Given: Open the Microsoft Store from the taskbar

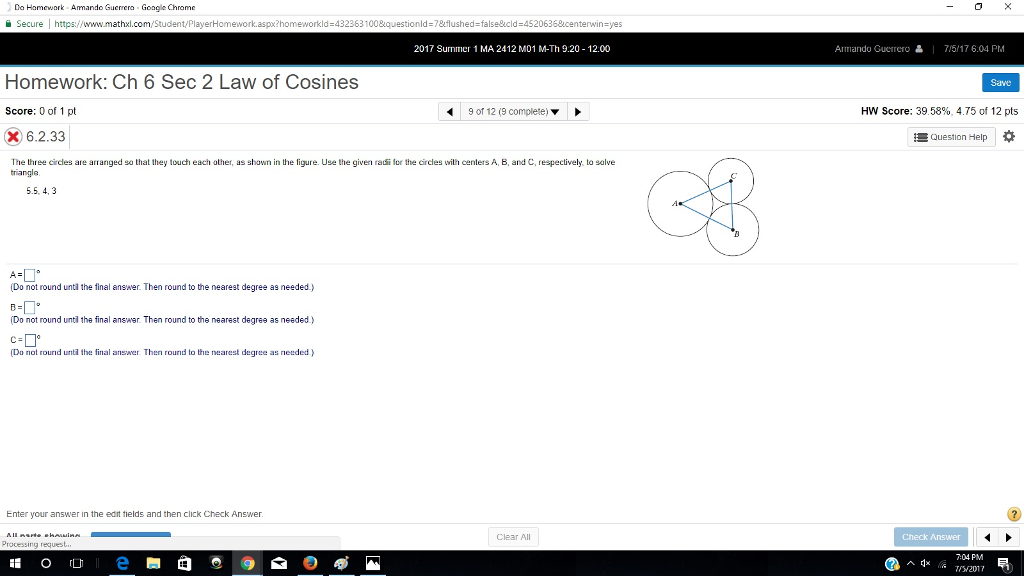Looking at the screenshot, I should click(x=184, y=563).
